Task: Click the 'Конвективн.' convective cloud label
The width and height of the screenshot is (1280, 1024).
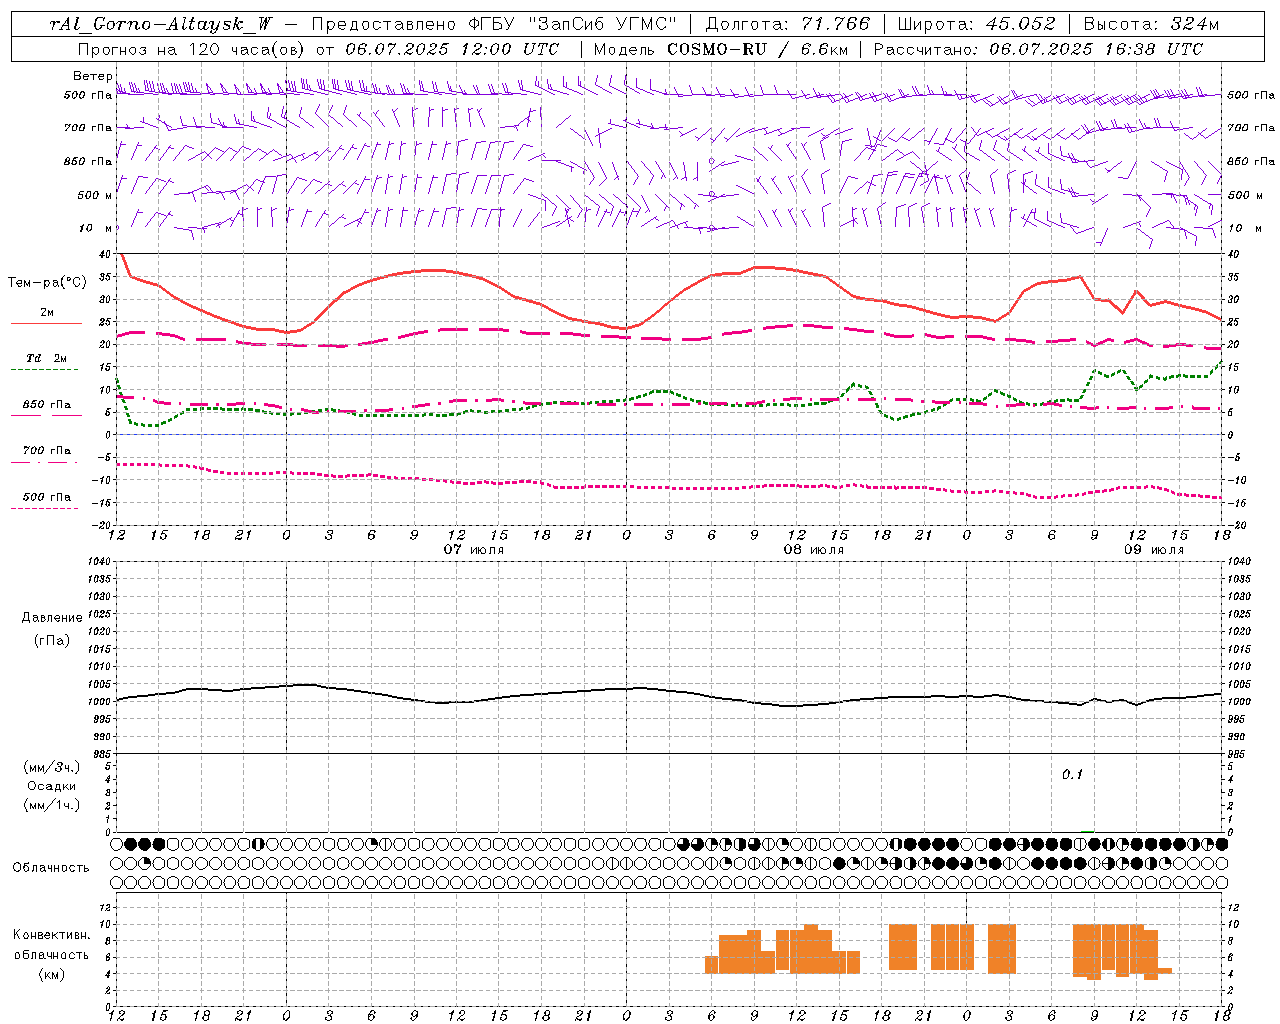Action: point(52,935)
